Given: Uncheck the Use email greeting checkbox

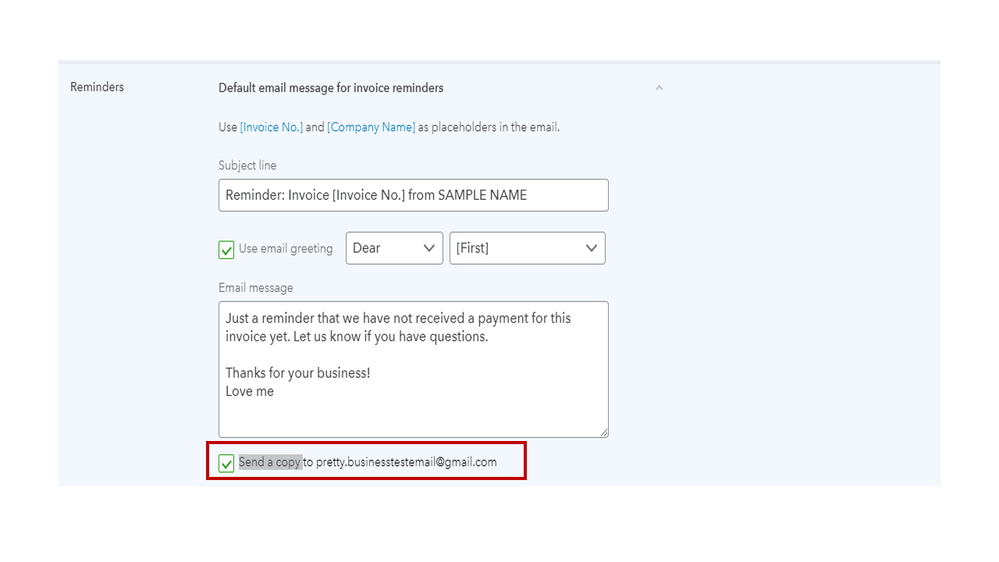Looking at the screenshot, I should point(227,249).
